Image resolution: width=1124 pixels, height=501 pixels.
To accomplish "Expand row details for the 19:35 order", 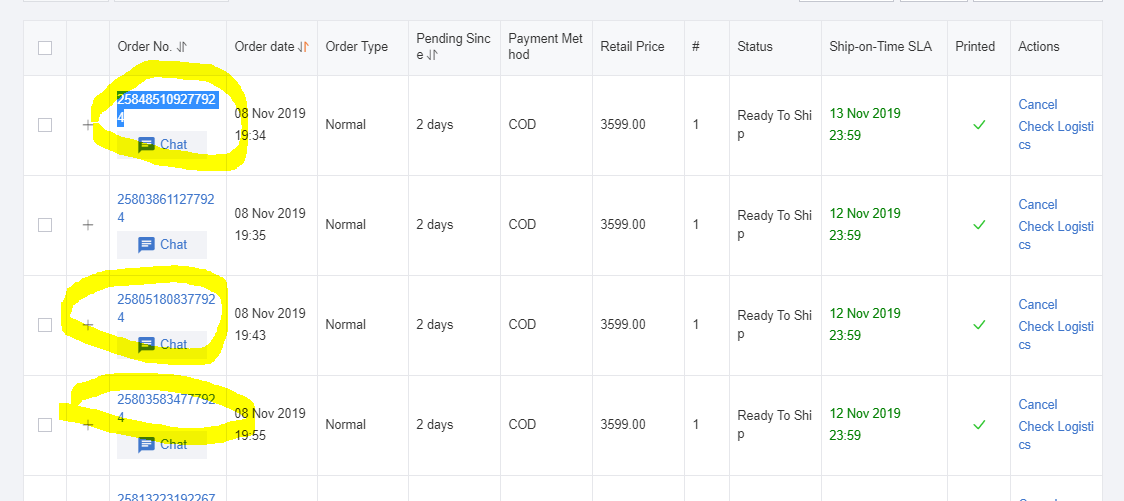I will [88, 225].
